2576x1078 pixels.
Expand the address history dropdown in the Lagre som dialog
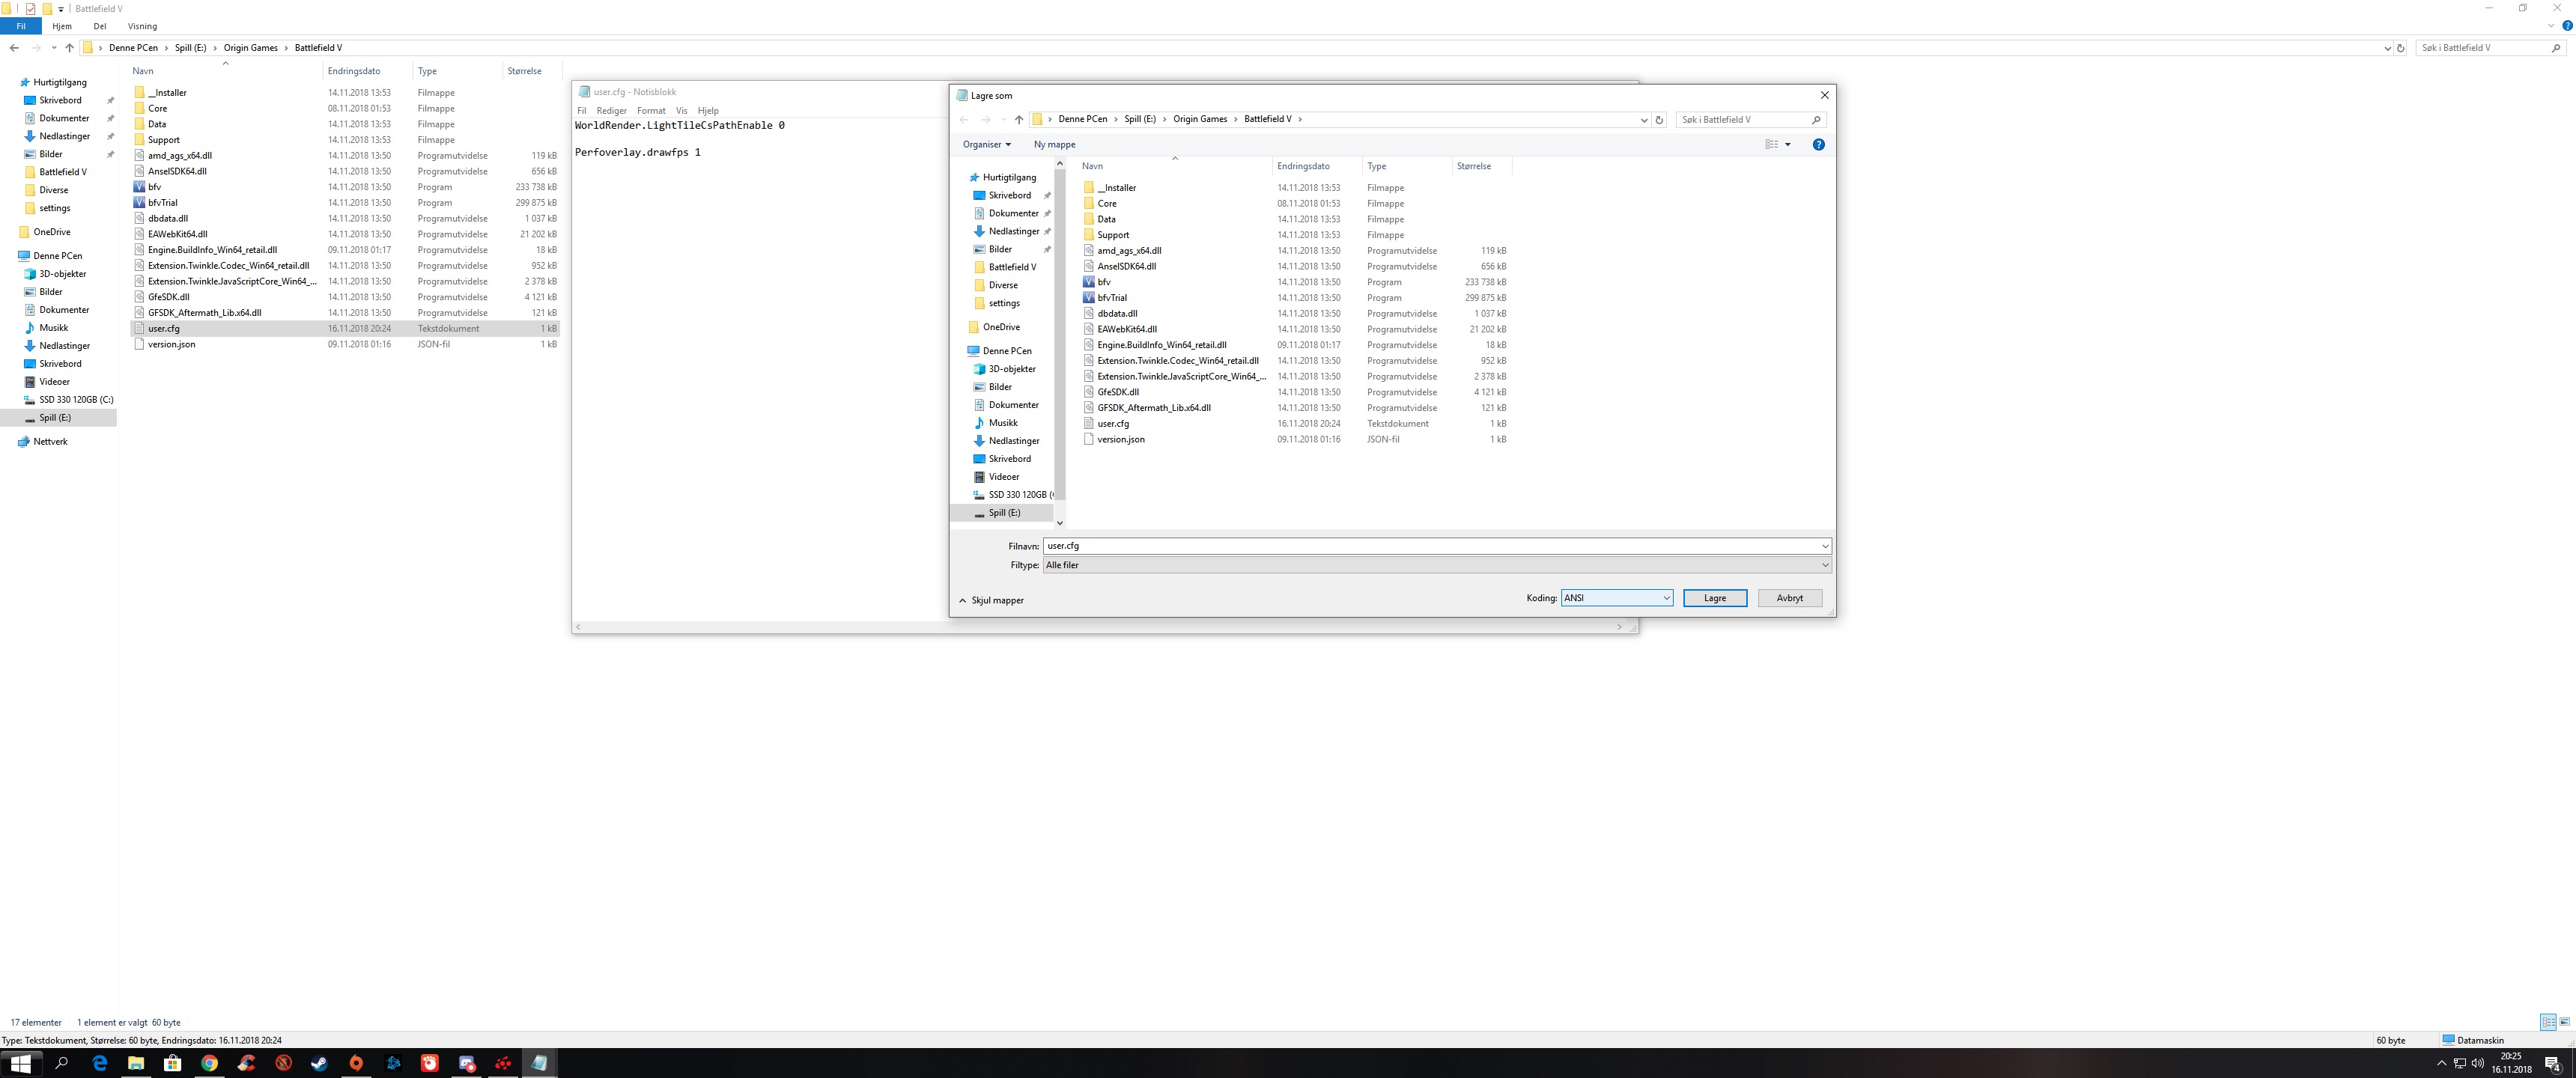pos(1644,120)
